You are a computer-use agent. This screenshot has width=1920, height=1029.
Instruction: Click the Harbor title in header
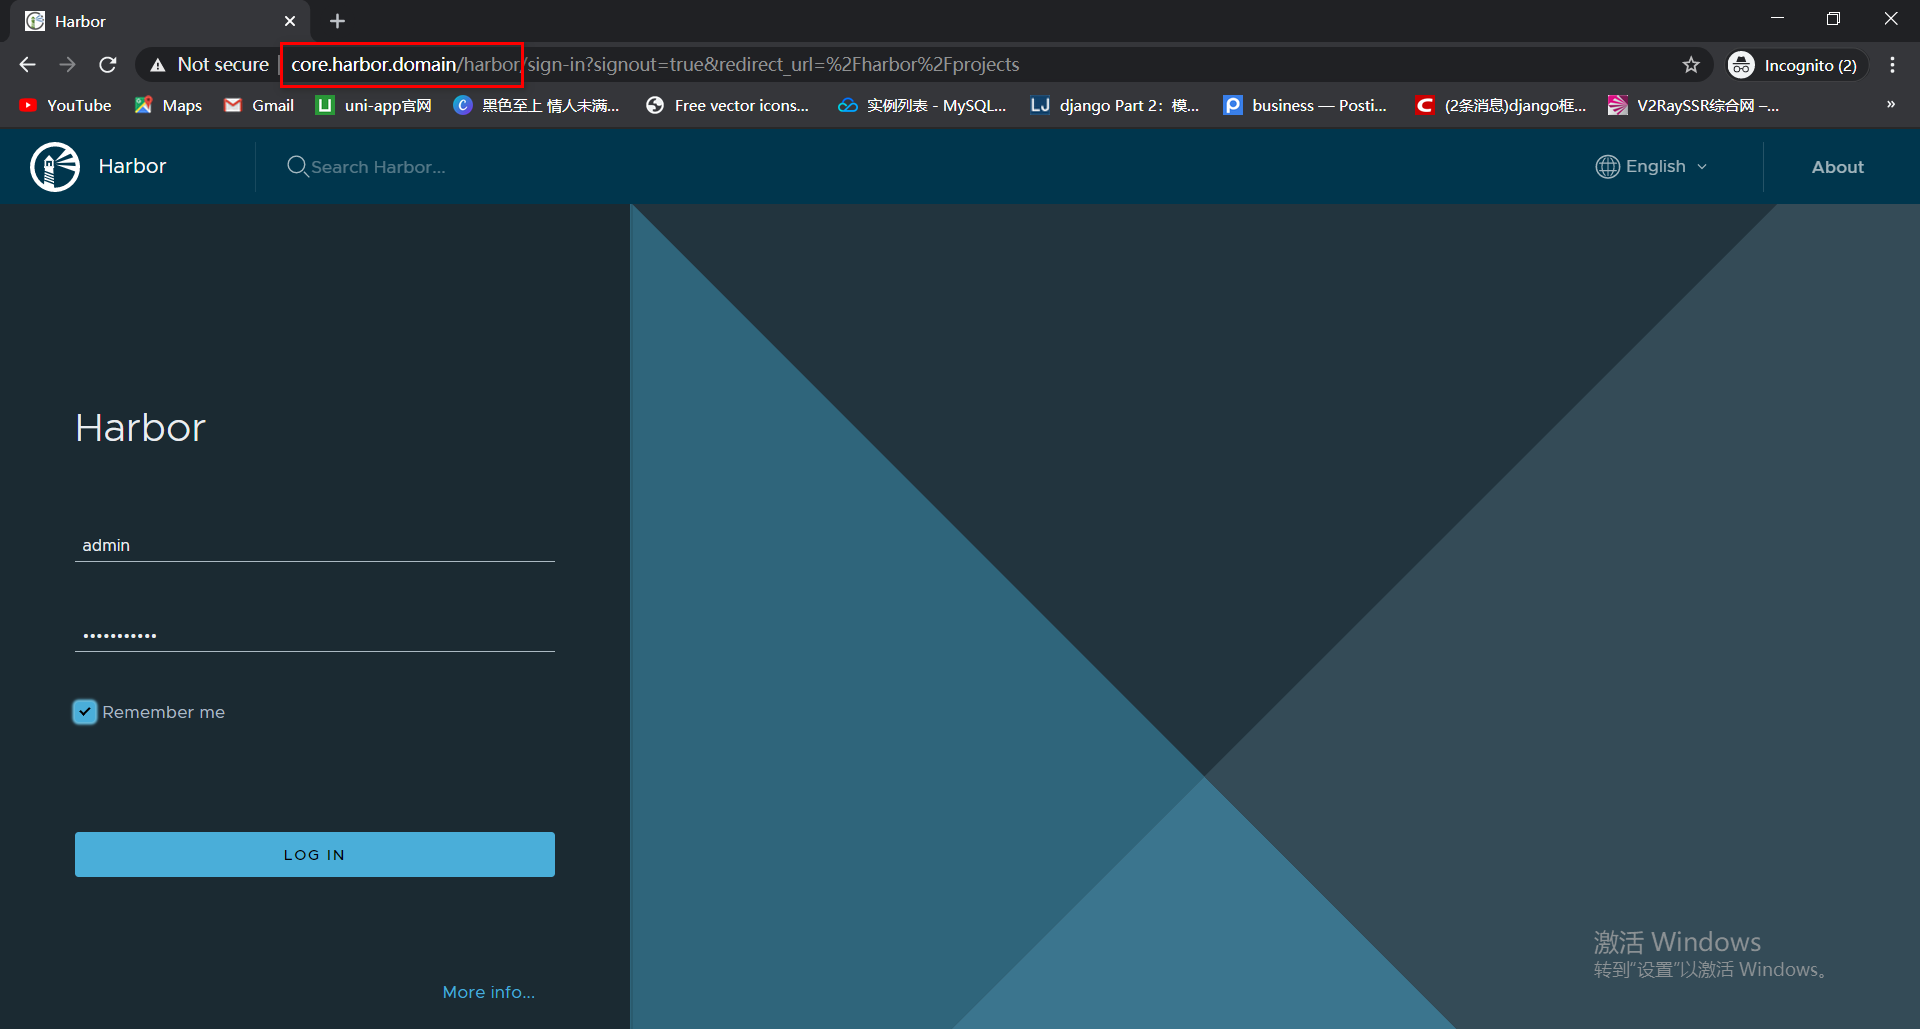pyautogui.click(x=132, y=166)
